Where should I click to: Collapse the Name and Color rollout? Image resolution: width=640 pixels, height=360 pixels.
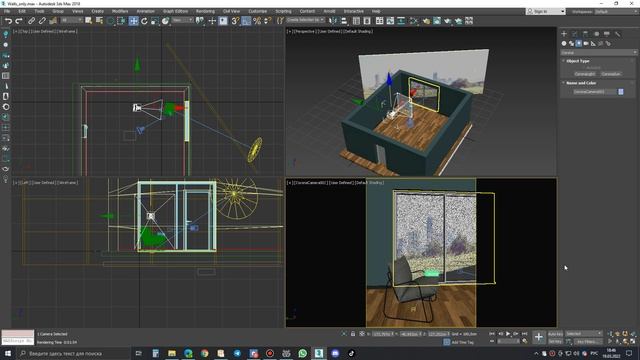coord(581,83)
